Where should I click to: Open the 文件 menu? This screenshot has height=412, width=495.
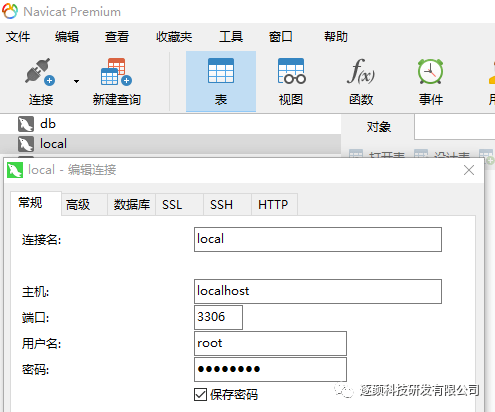(18, 36)
